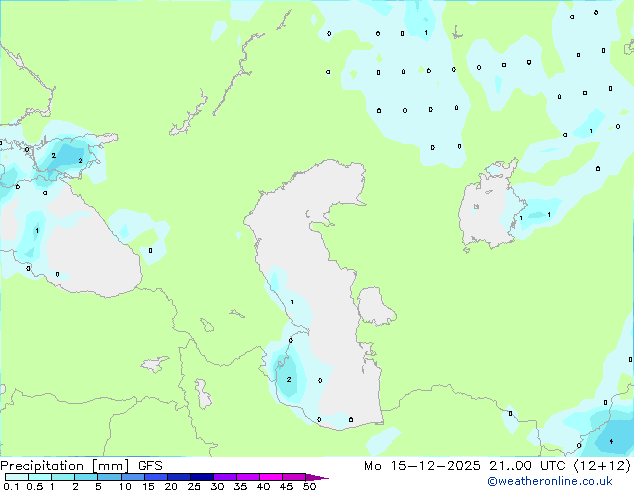This screenshot has width=634, height=490.
Task: Pick the 25–30 mm navy legend swatch
Action: 202,477
